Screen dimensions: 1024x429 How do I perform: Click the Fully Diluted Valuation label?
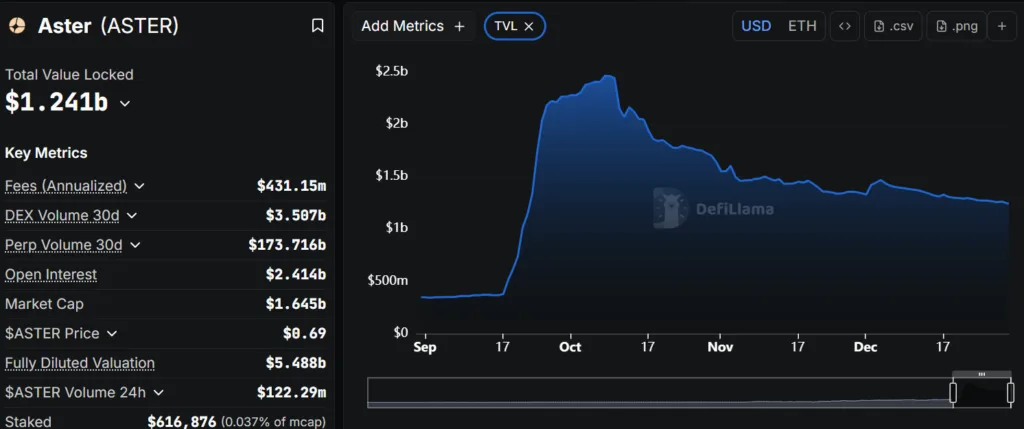(x=80, y=363)
